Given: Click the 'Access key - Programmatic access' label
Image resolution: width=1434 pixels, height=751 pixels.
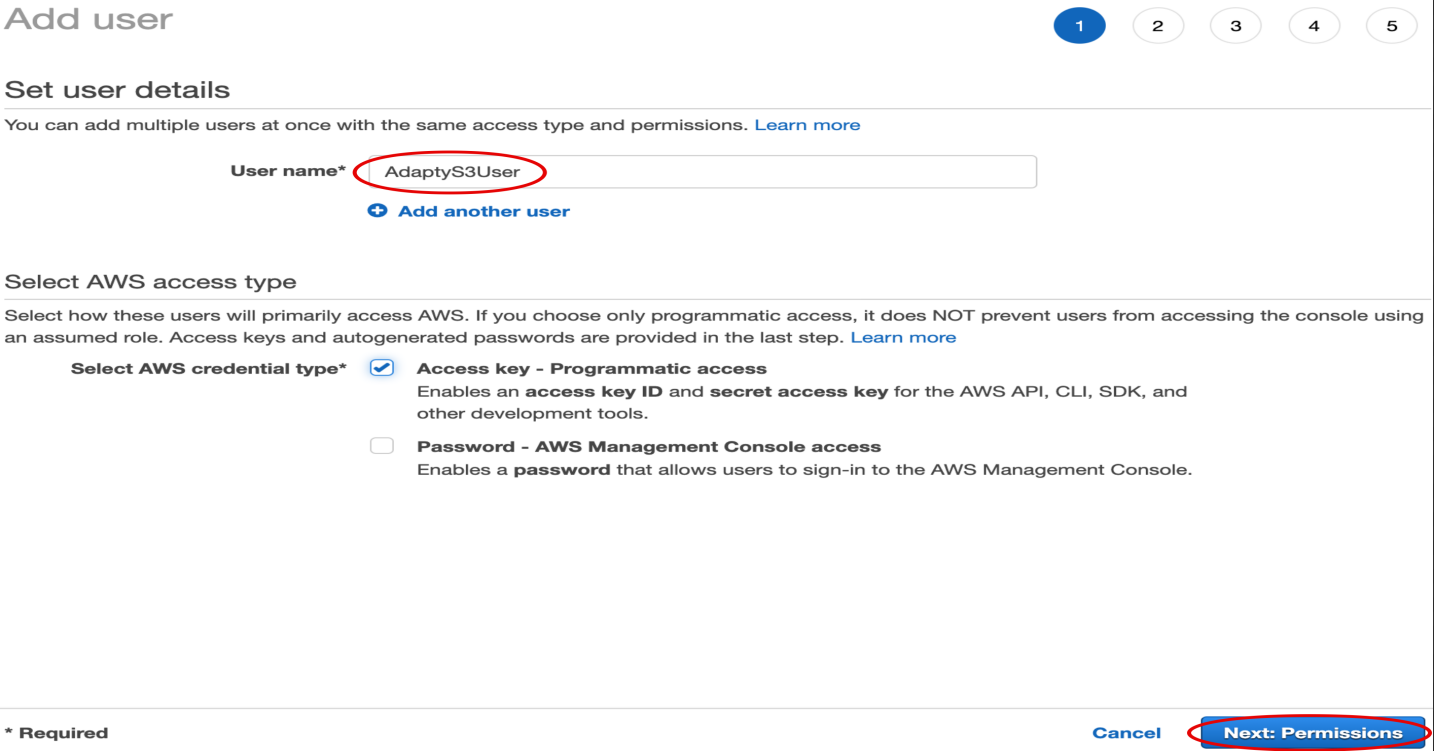Looking at the screenshot, I should (591, 369).
